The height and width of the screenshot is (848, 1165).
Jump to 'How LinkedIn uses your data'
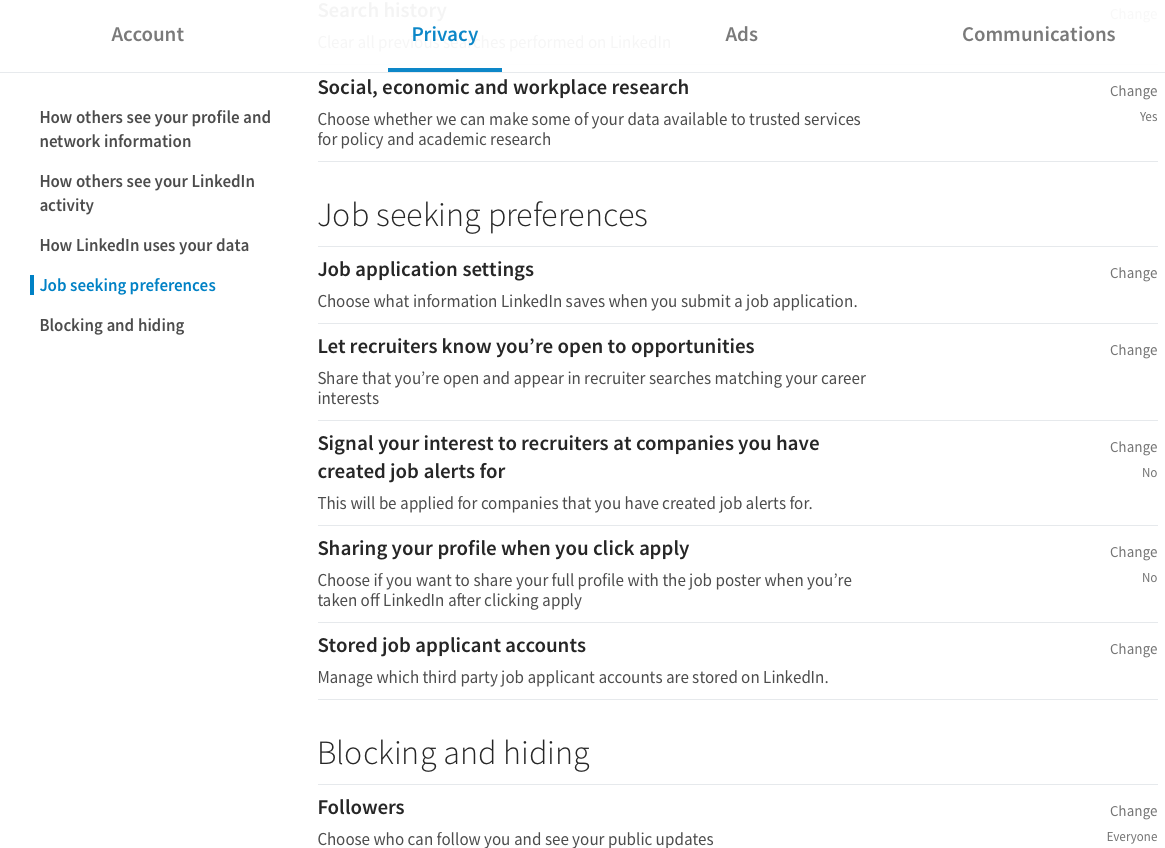144,245
